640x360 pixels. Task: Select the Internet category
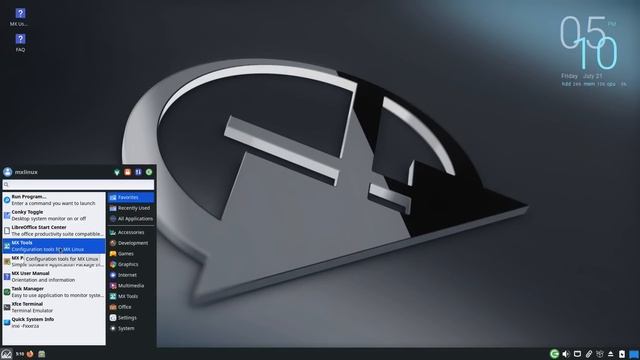pyautogui.click(x=131, y=275)
